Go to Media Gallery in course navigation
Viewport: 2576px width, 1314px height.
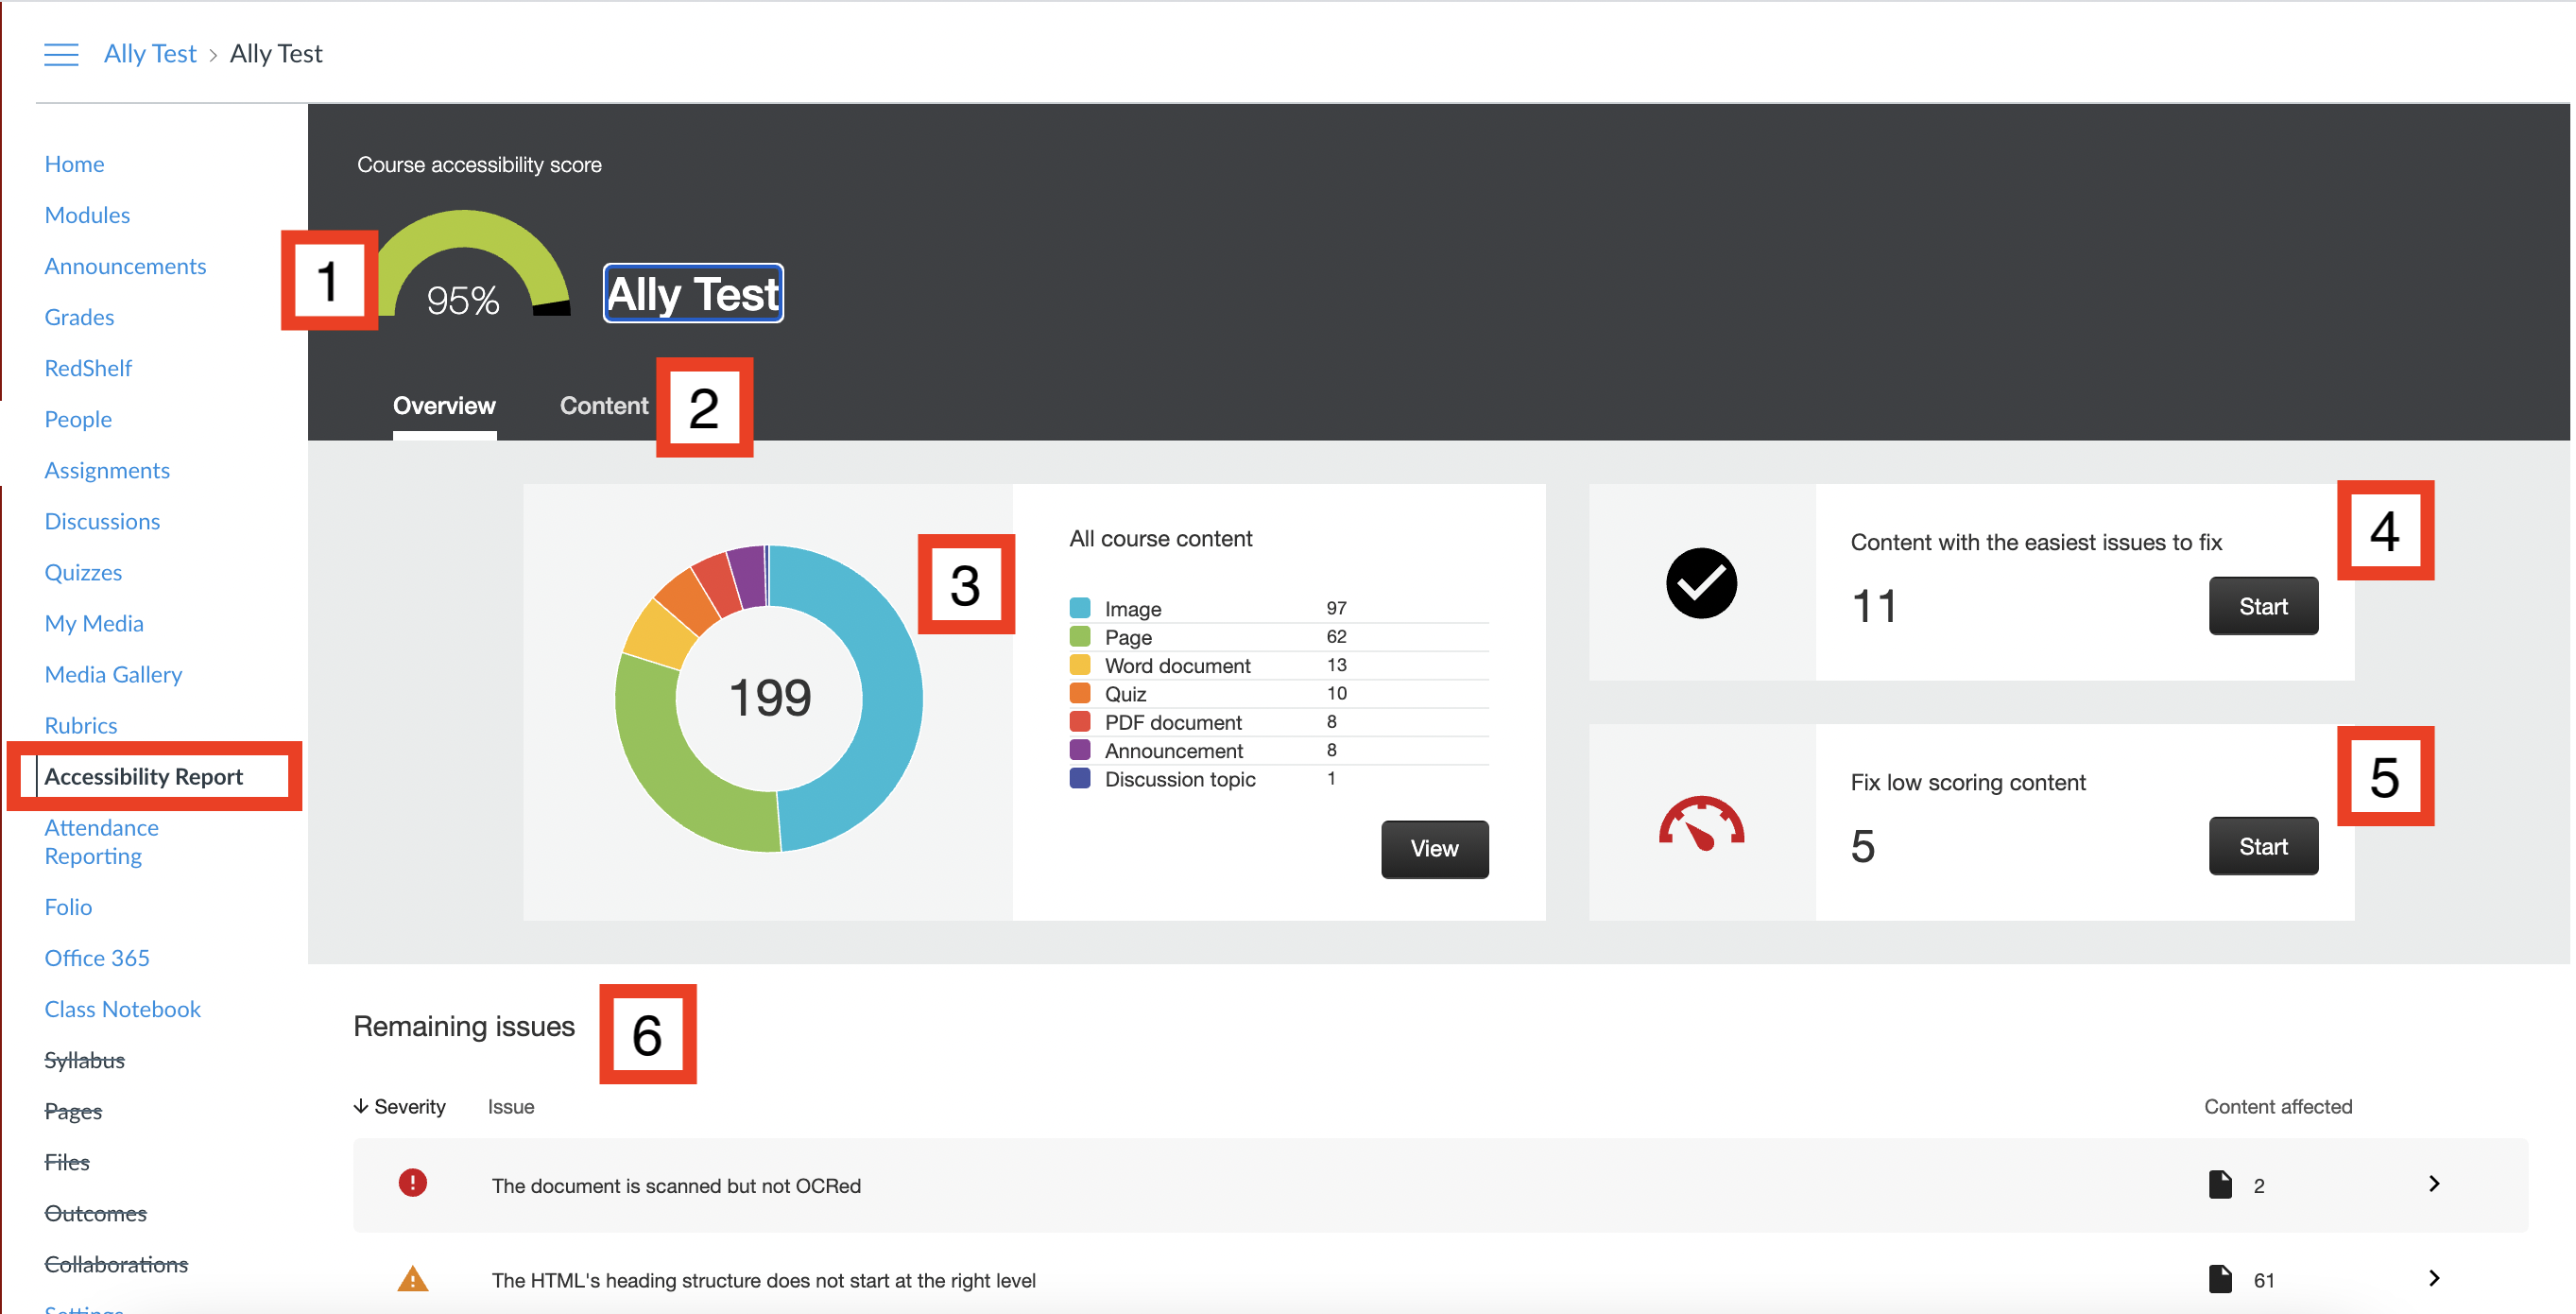(113, 674)
